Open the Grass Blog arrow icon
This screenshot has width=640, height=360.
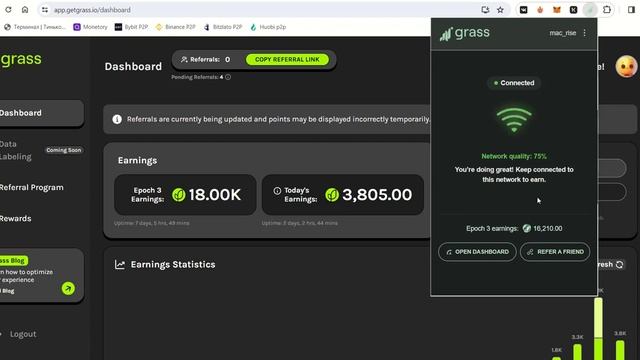point(68,289)
